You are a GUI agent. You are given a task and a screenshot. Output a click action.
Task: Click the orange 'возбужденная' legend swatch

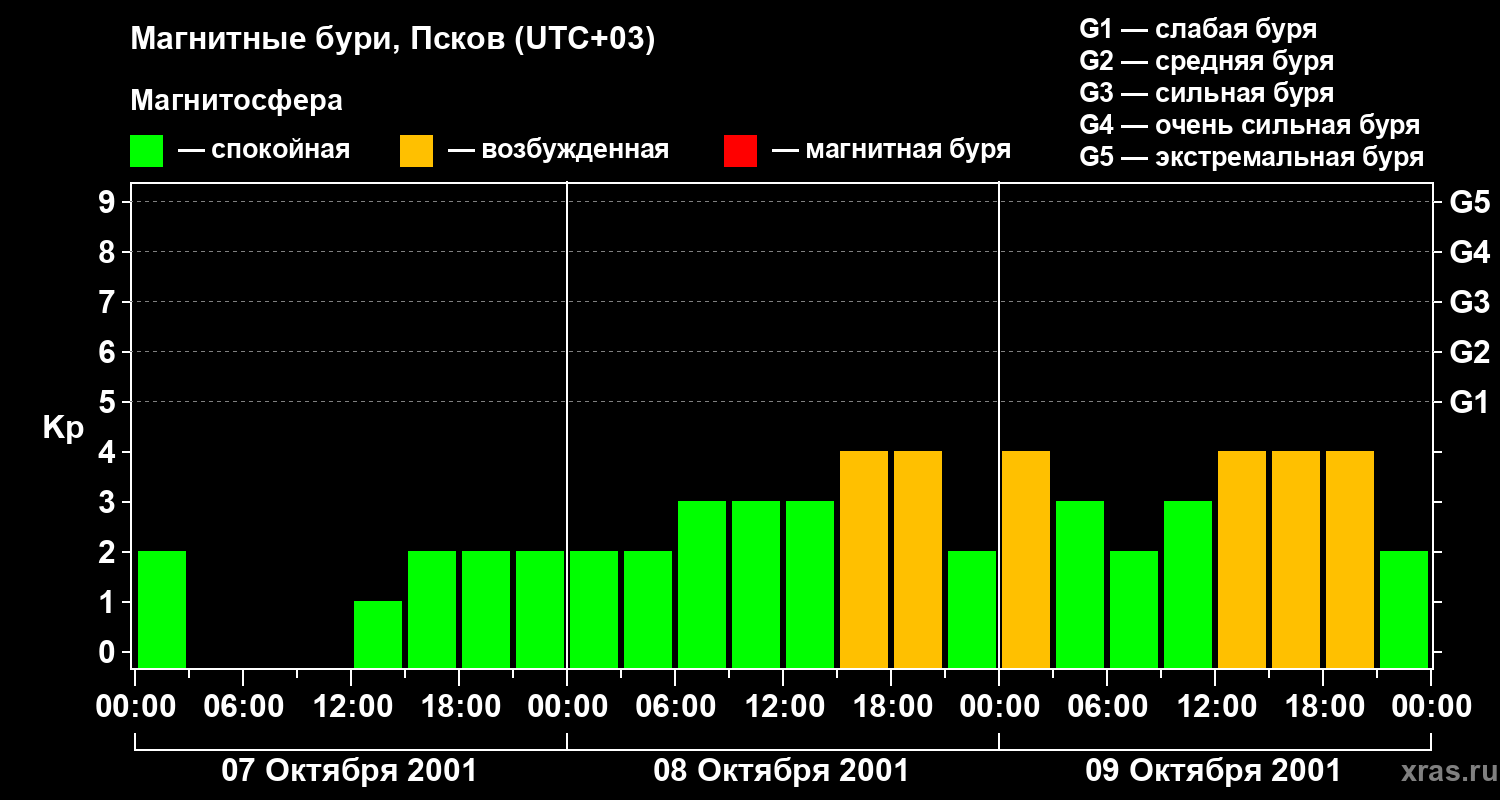[416, 151]
